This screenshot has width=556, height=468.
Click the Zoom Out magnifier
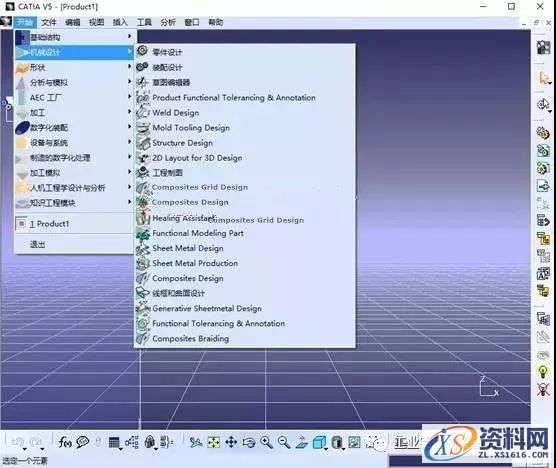tap(284, 442)
